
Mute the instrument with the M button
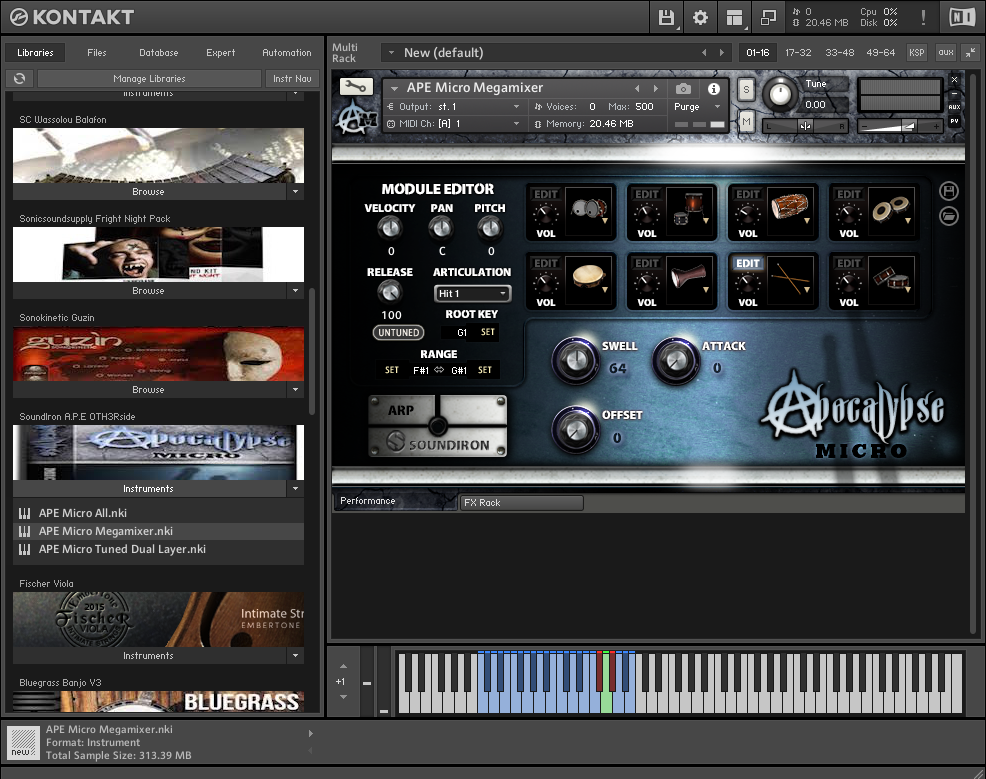click(x=746, y=121)
